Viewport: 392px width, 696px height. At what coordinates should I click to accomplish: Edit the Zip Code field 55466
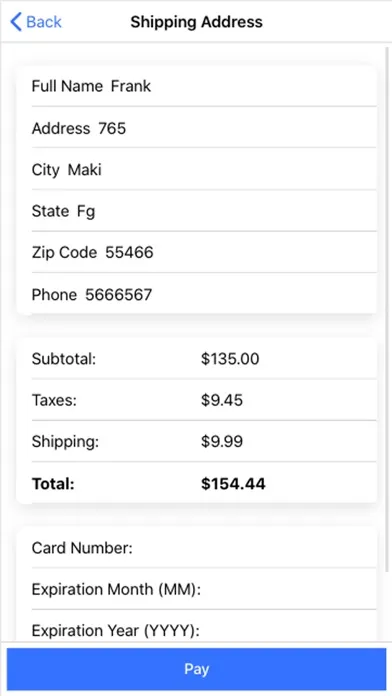pos(204,252)
